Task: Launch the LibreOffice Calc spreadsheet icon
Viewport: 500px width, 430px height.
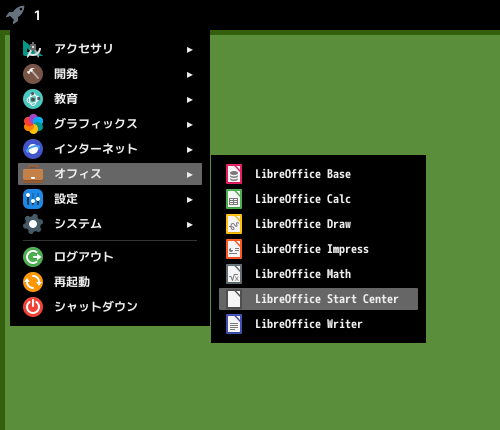Action: (x=234, y=199)
